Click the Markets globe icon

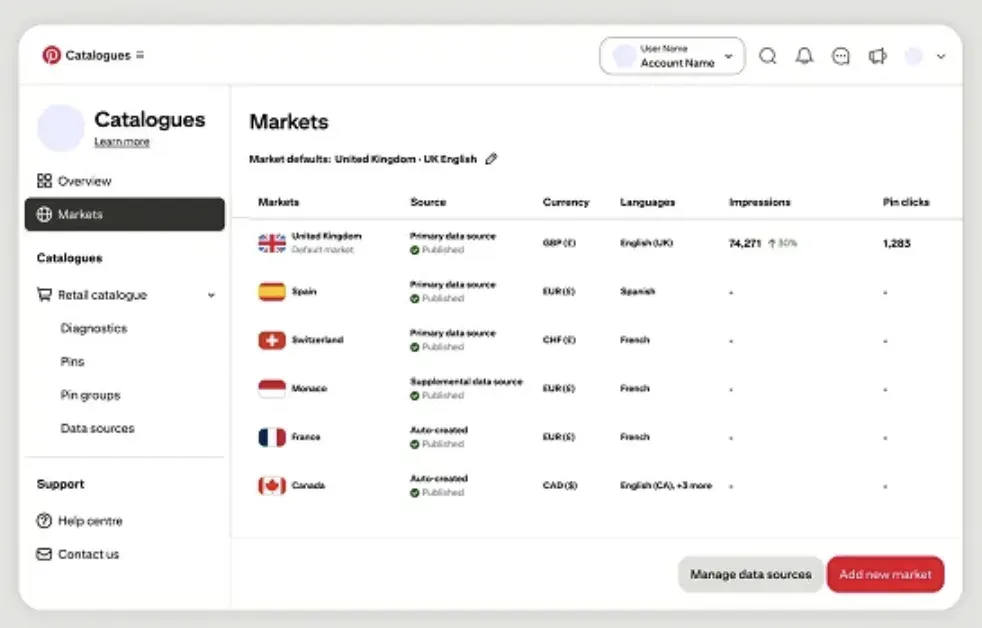(44, 214)
